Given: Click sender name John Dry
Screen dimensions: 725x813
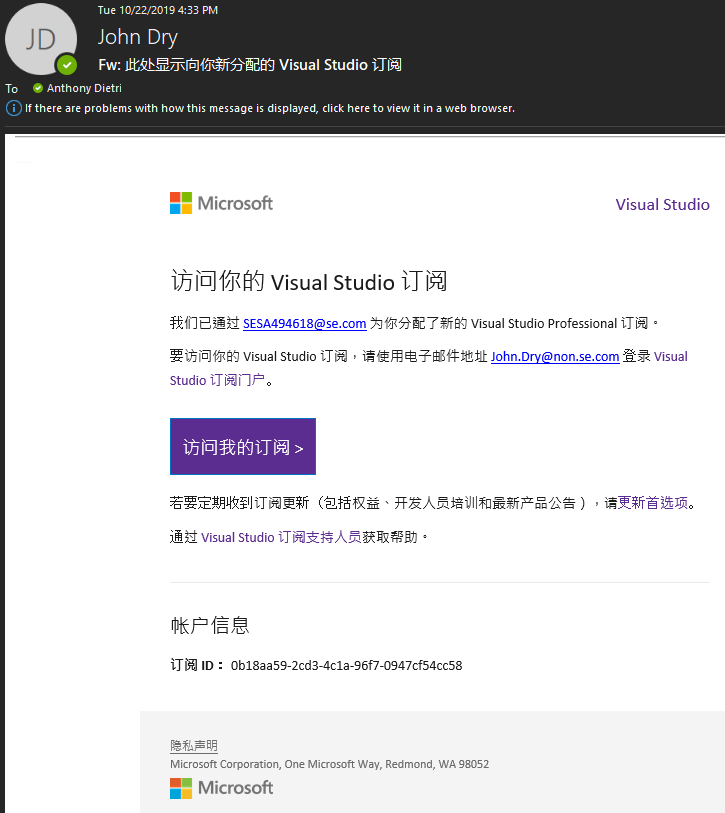Looking at the screenshot, I should (138, 37).
